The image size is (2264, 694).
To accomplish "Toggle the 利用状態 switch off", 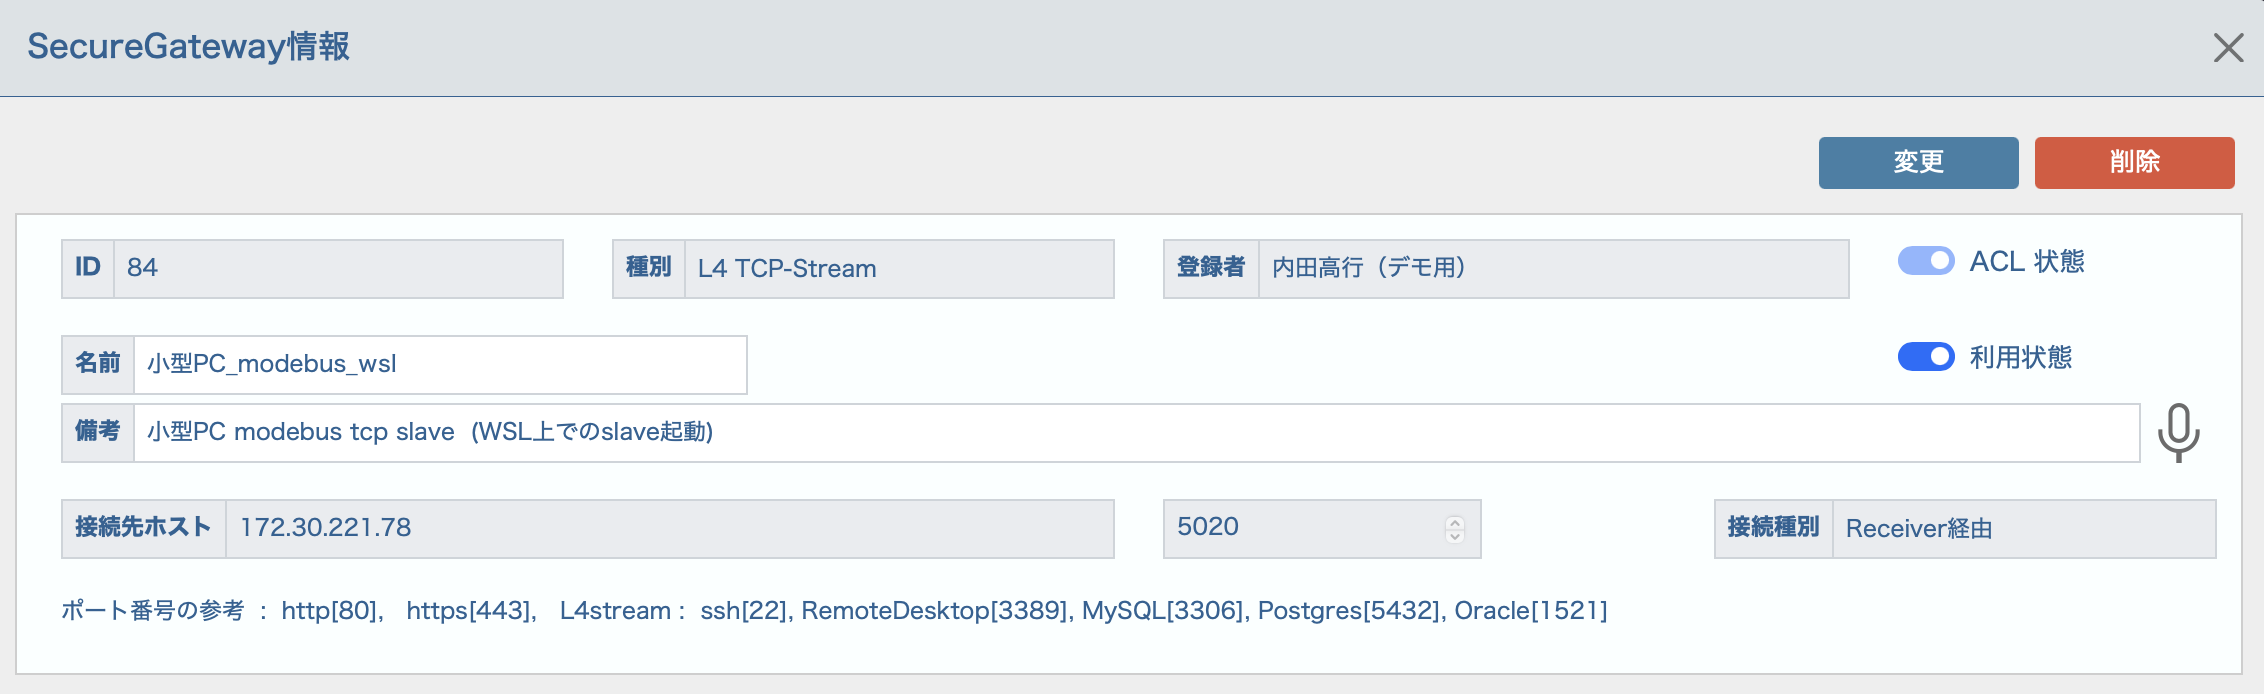I will click(1926, 357).
